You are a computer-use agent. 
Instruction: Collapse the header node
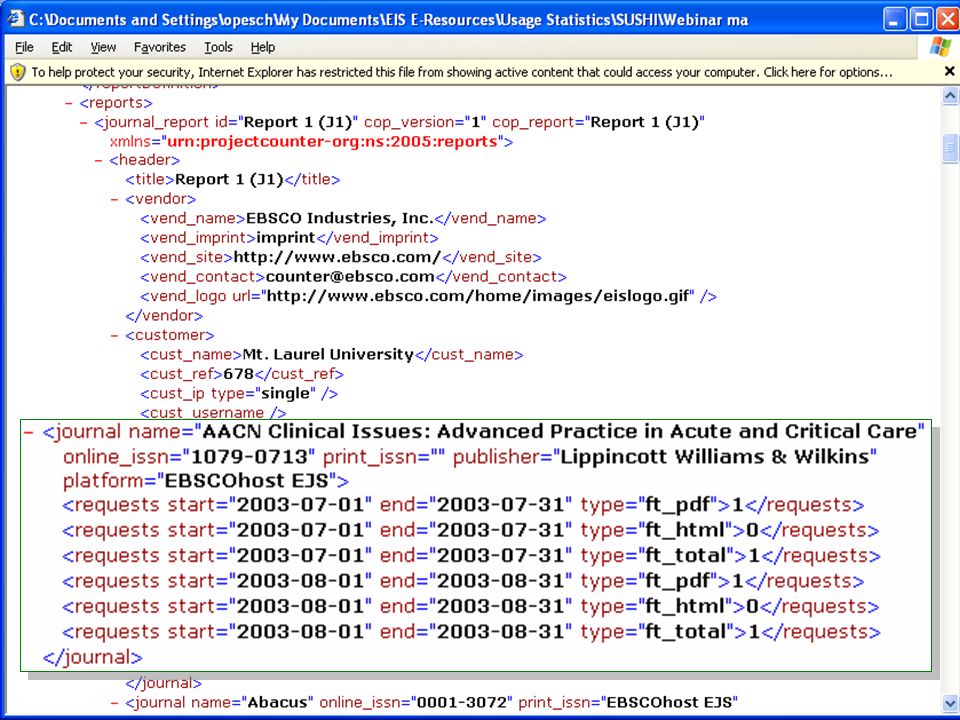click(x=99, y=160)
